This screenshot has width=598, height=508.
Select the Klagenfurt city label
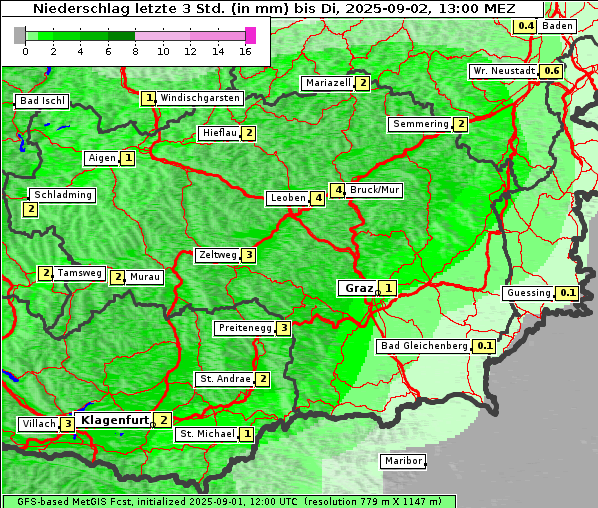pyautogui.click(x=114, y=420)
